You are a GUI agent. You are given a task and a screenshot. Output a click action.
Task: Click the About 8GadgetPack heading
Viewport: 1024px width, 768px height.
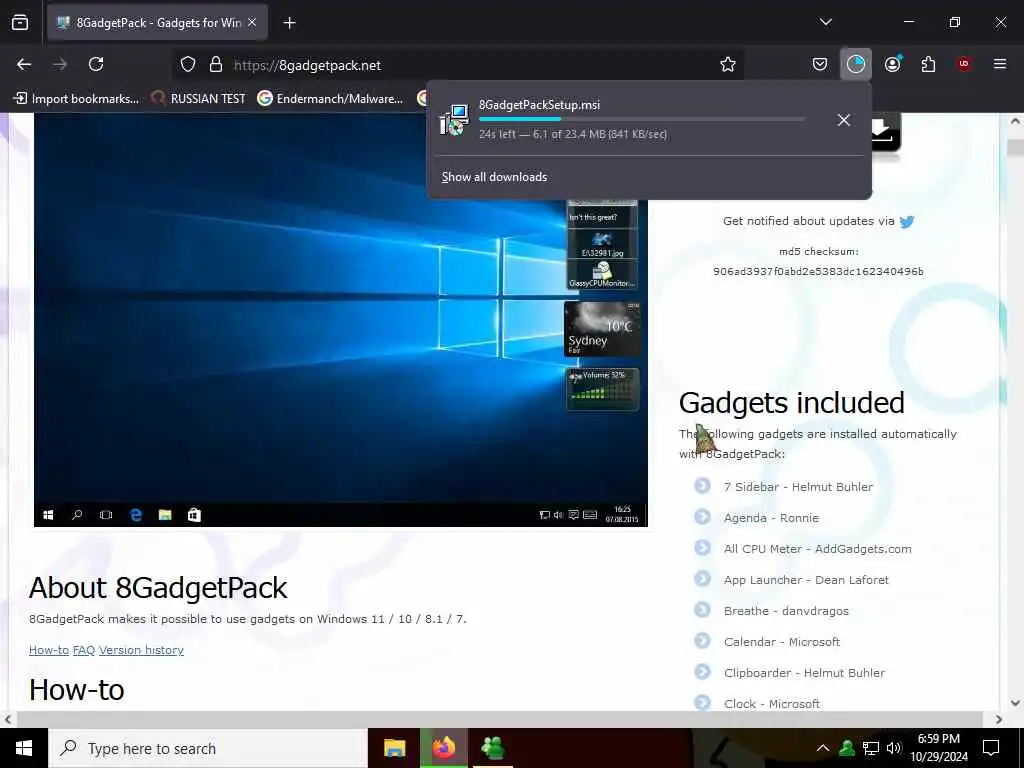(x=158, y=588)
